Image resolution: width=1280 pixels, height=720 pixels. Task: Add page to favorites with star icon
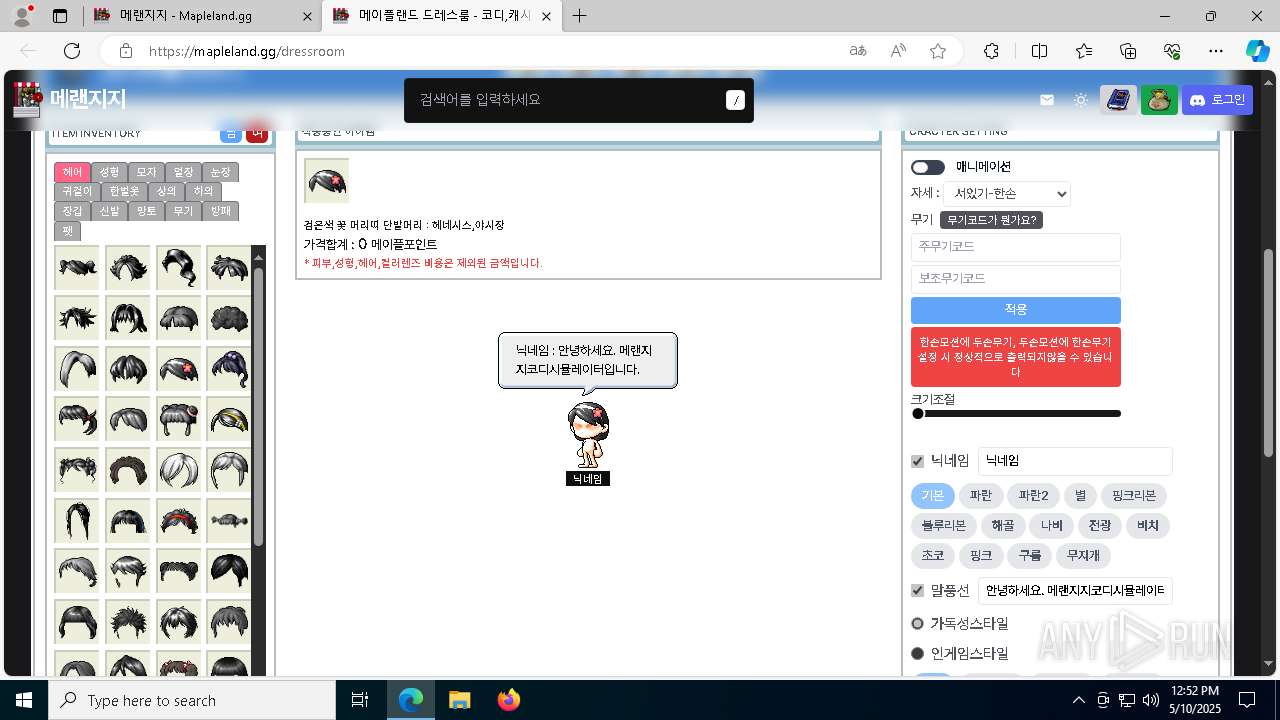point(938,51)
